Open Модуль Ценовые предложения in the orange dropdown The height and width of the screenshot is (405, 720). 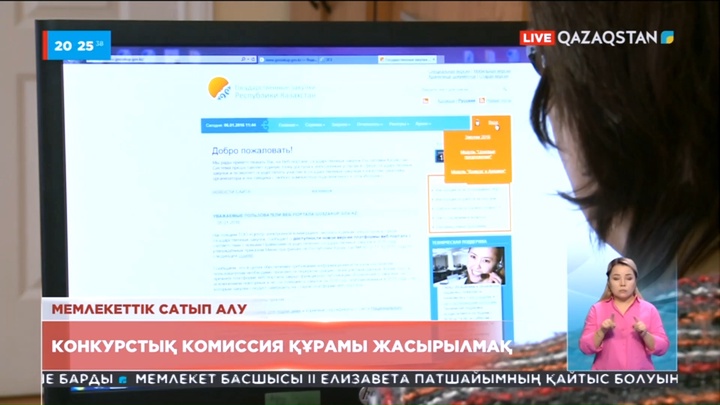tap(478, 154)
